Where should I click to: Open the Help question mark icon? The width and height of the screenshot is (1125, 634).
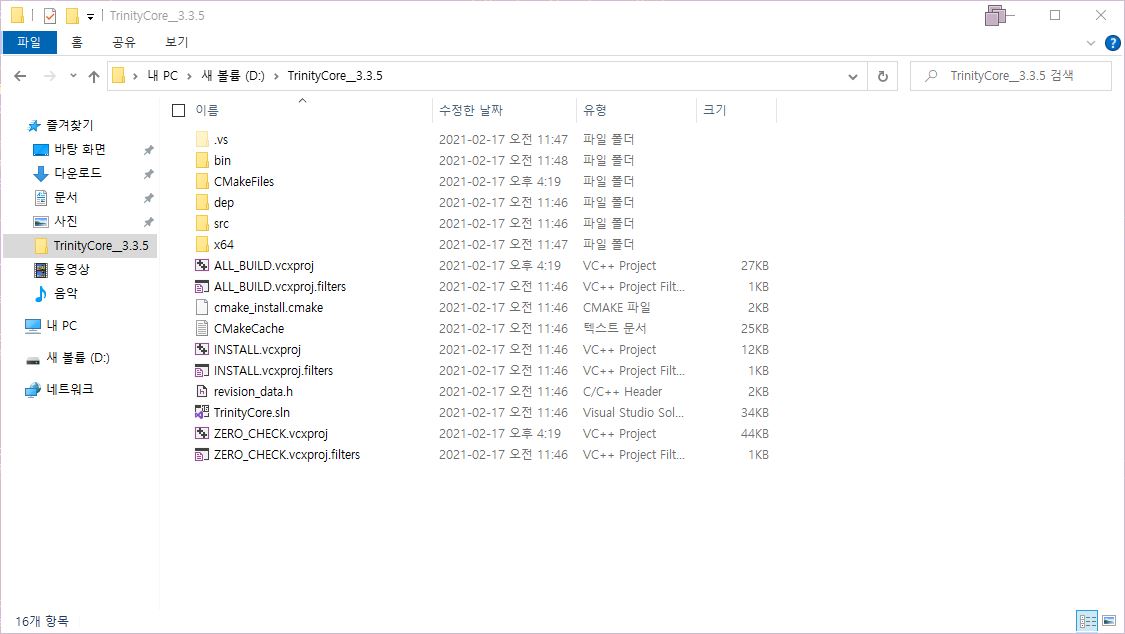tap(1112, 43)
